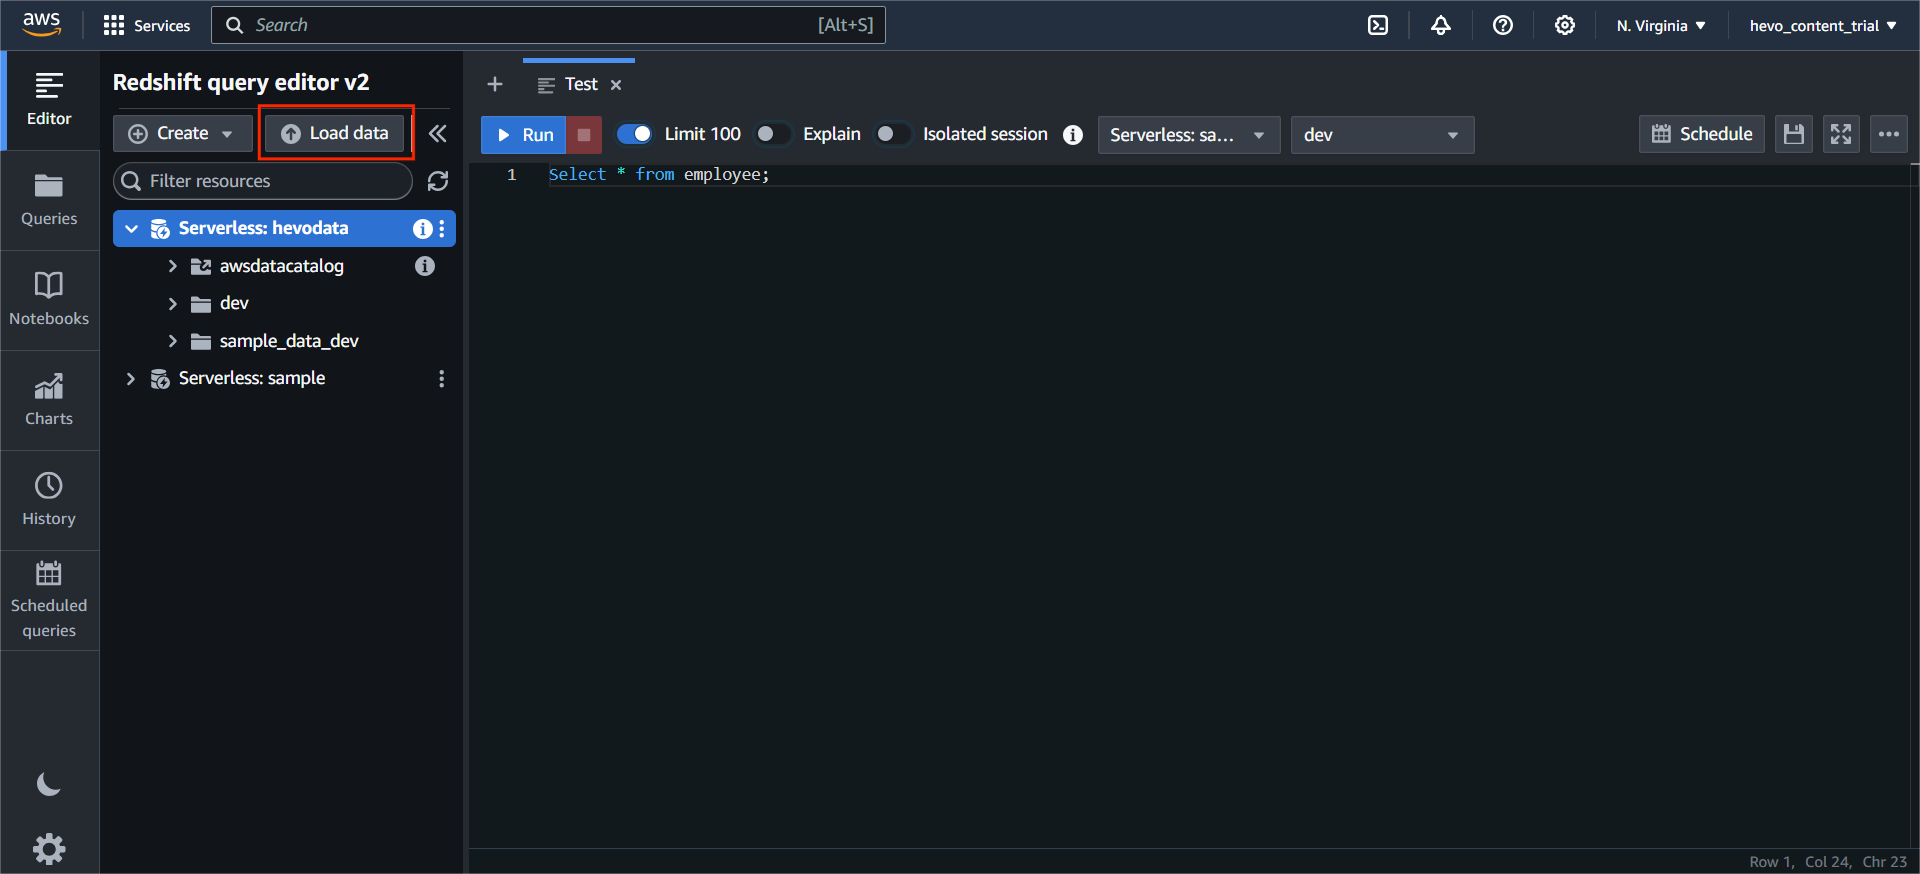Collapse the resources panel with double chevron
This screenshot has width=1920, height=874.
click(437, 133)
